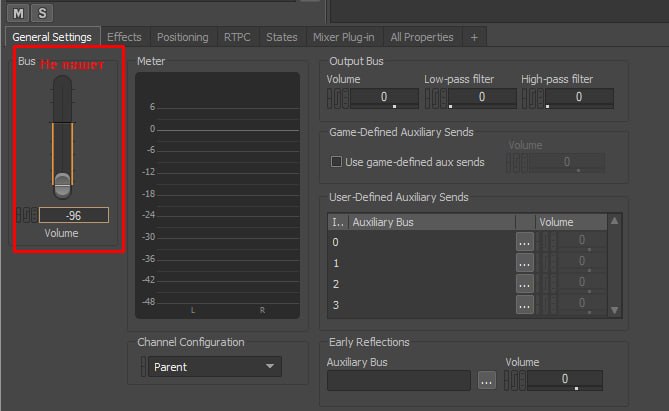Browse auxiliary bus for send row 0

tap(525, 242)
